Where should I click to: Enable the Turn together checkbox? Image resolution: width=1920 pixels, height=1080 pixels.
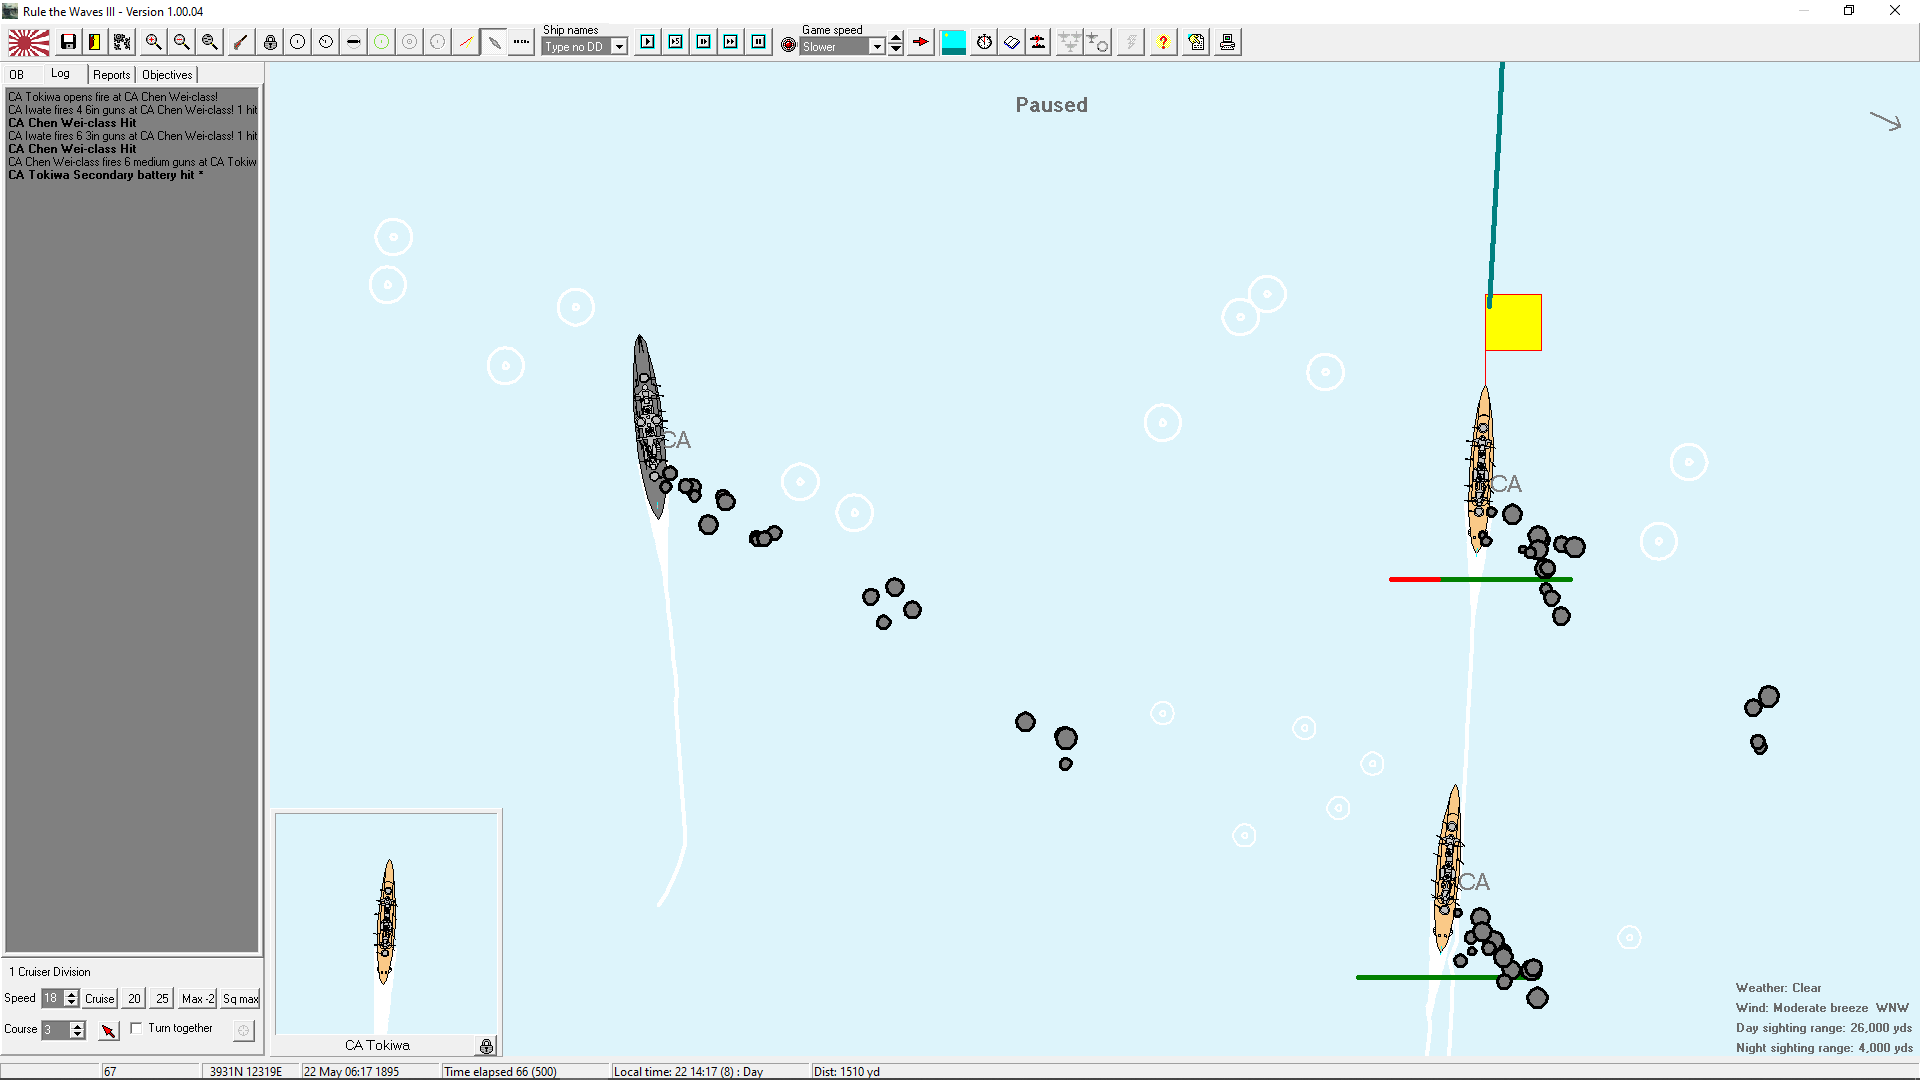click(x=136, y=1028)
